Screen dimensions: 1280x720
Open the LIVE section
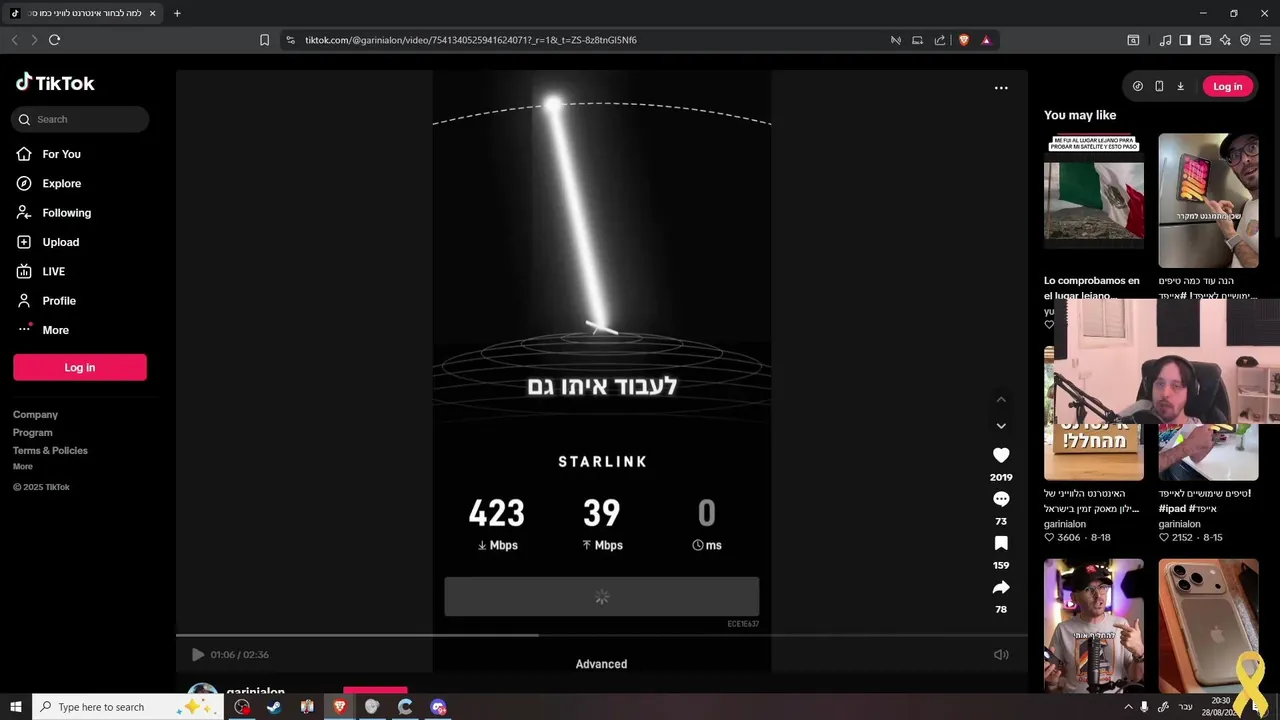pos(53,271)
